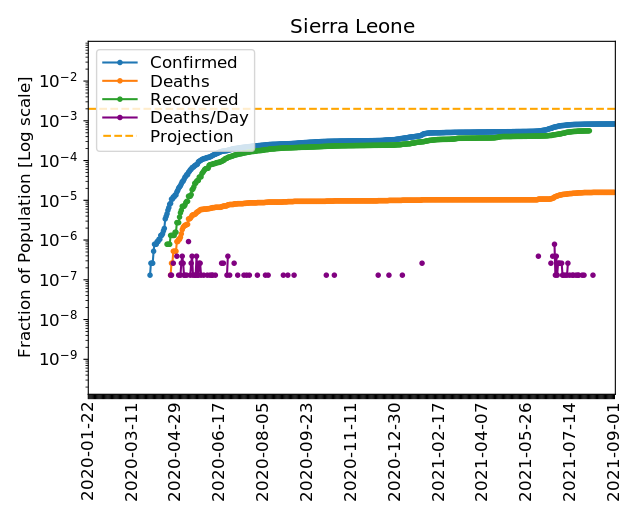
Task: Click the 10⁻⁵ y-axis tick label
Action: click(62, 200)
